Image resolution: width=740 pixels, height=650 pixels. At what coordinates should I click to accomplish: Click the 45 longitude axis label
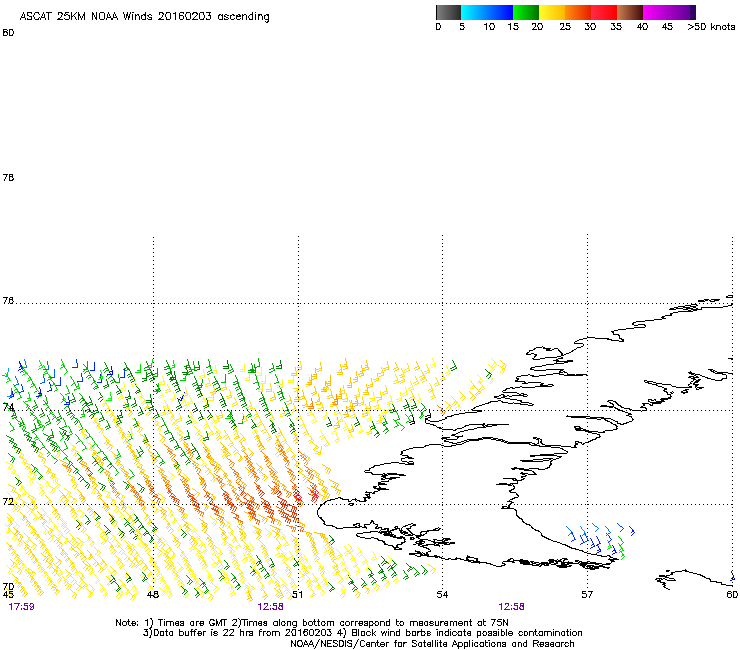(x=8, y=594)
